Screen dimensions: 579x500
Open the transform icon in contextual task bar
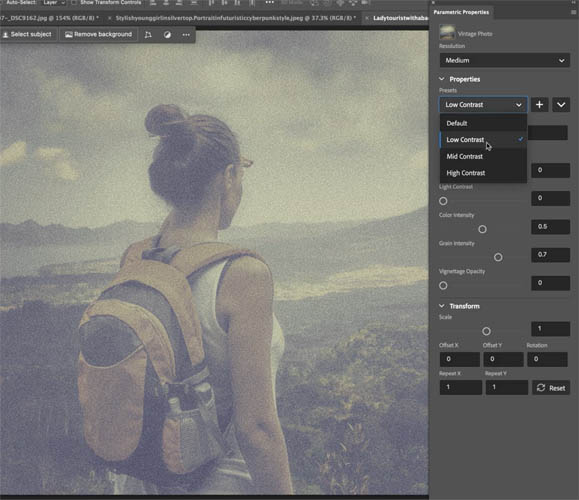148,35
